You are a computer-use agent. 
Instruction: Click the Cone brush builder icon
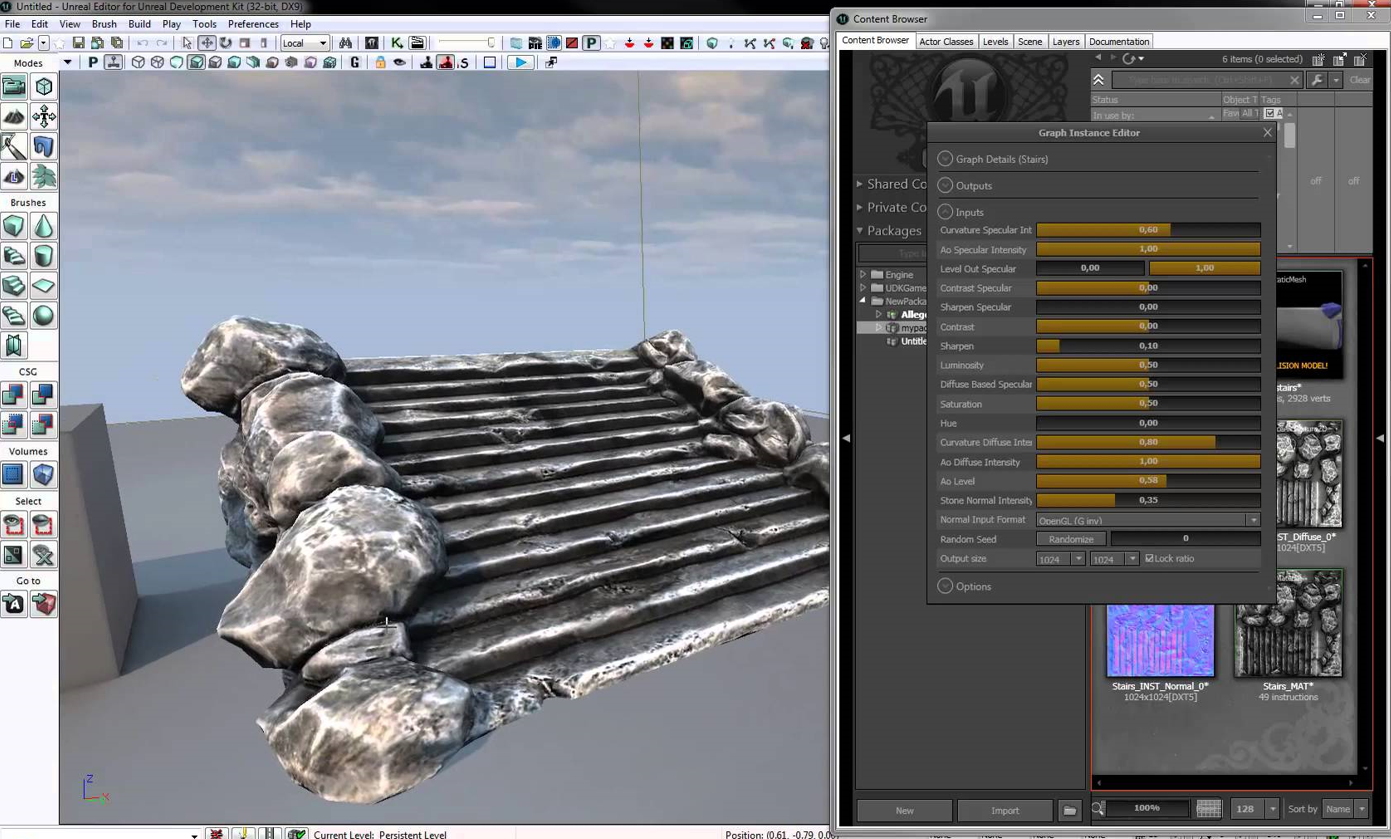pyautogui.click(x=43, y=227)
